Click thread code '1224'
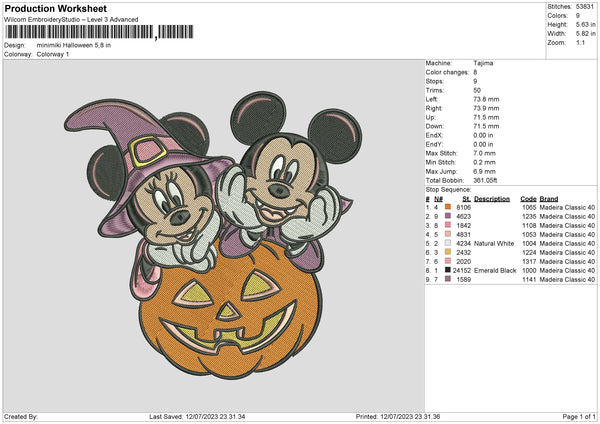Viewport: 600px width, 424px height. (529, 253)
